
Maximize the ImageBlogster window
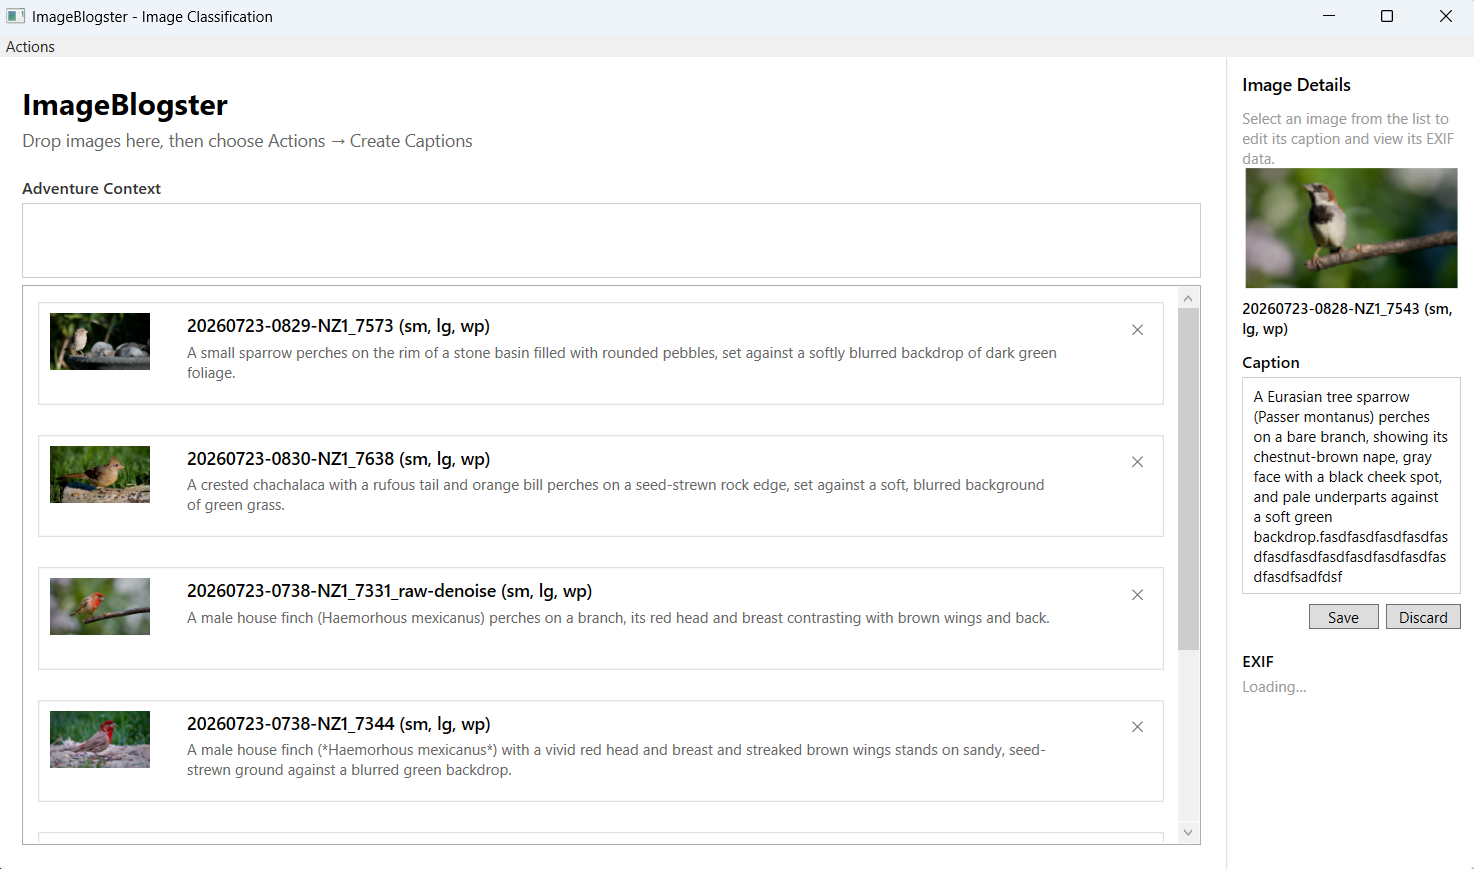[1387, 16]
